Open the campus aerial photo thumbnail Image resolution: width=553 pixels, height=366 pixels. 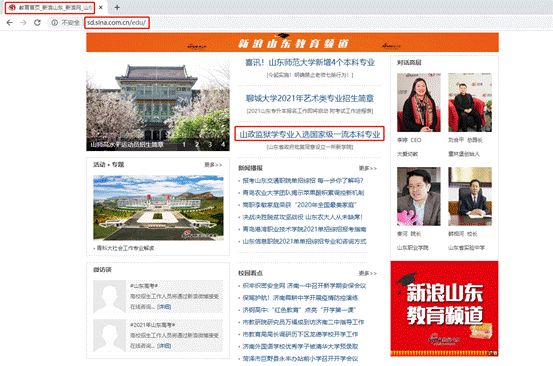[158, 208]
